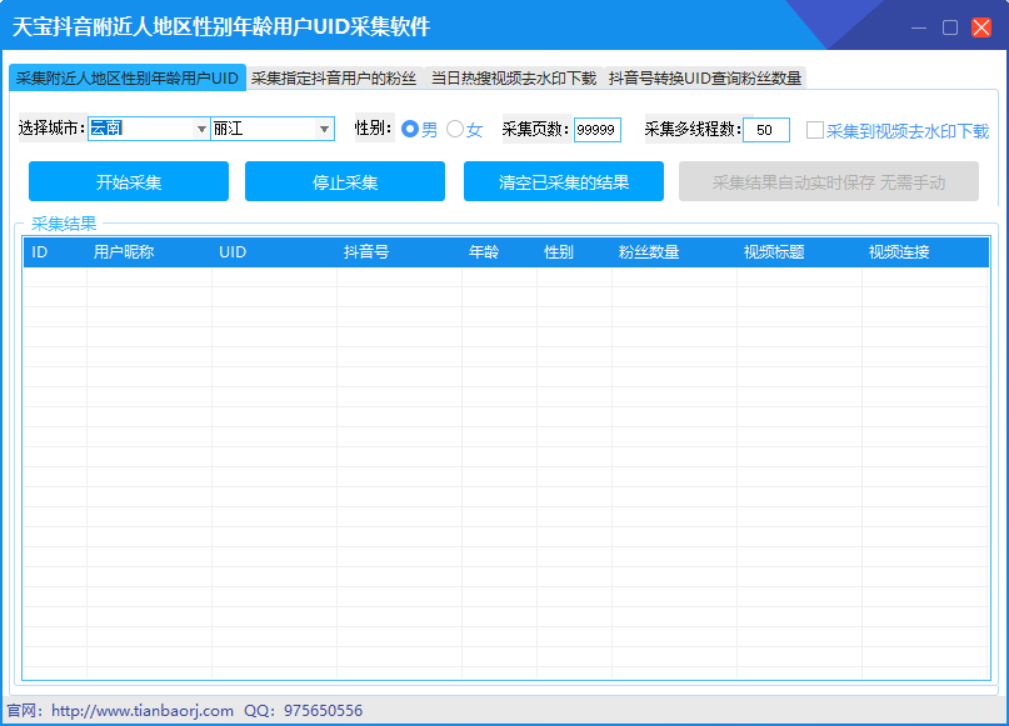Click the 用户昵称 column header
The width and height of the screenshot is (1009, 726).
122,252
